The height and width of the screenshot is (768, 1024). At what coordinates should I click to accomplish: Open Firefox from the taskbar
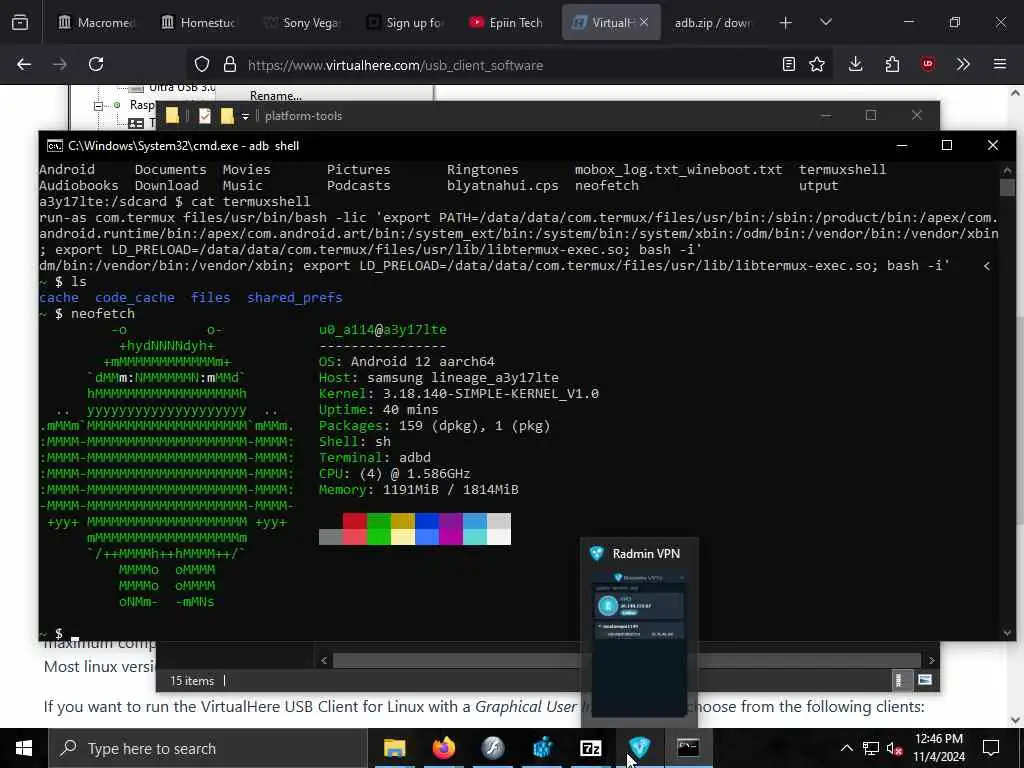(x=443, y=748)
